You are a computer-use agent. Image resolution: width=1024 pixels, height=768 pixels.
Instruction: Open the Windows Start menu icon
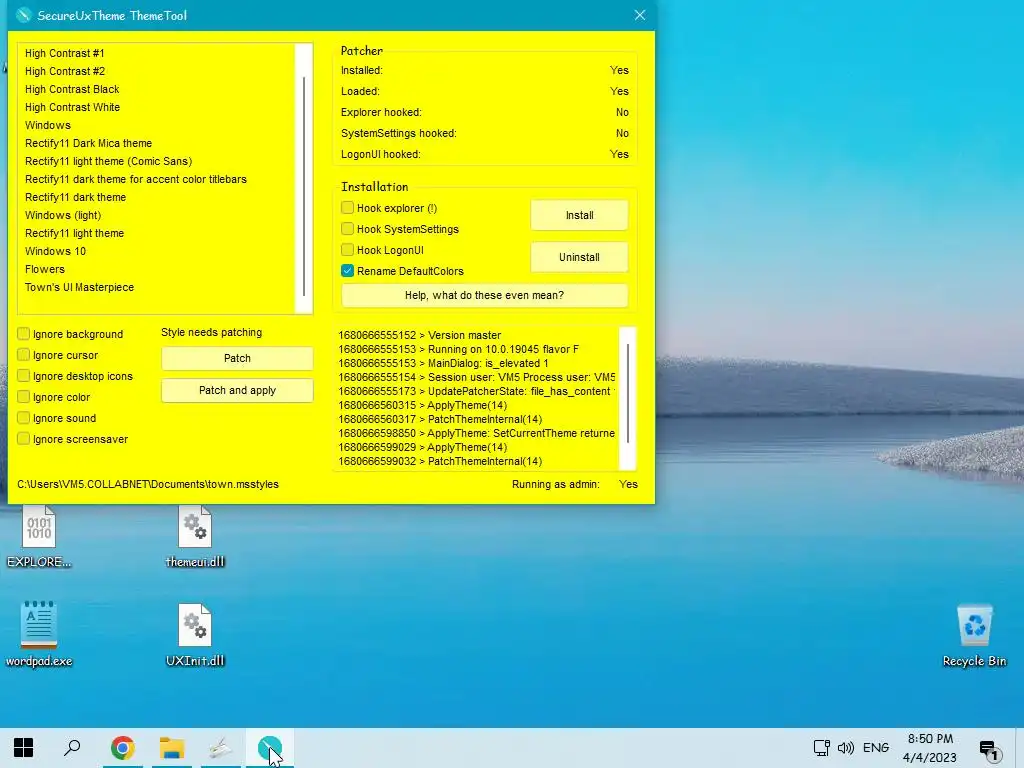pyautogui.click(x=24, y=748)
